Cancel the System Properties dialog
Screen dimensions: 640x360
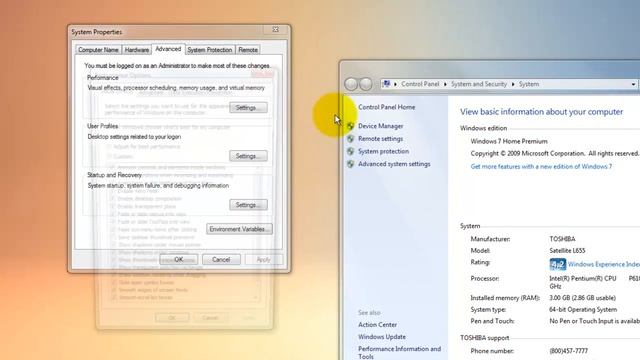tap(221, 260)
